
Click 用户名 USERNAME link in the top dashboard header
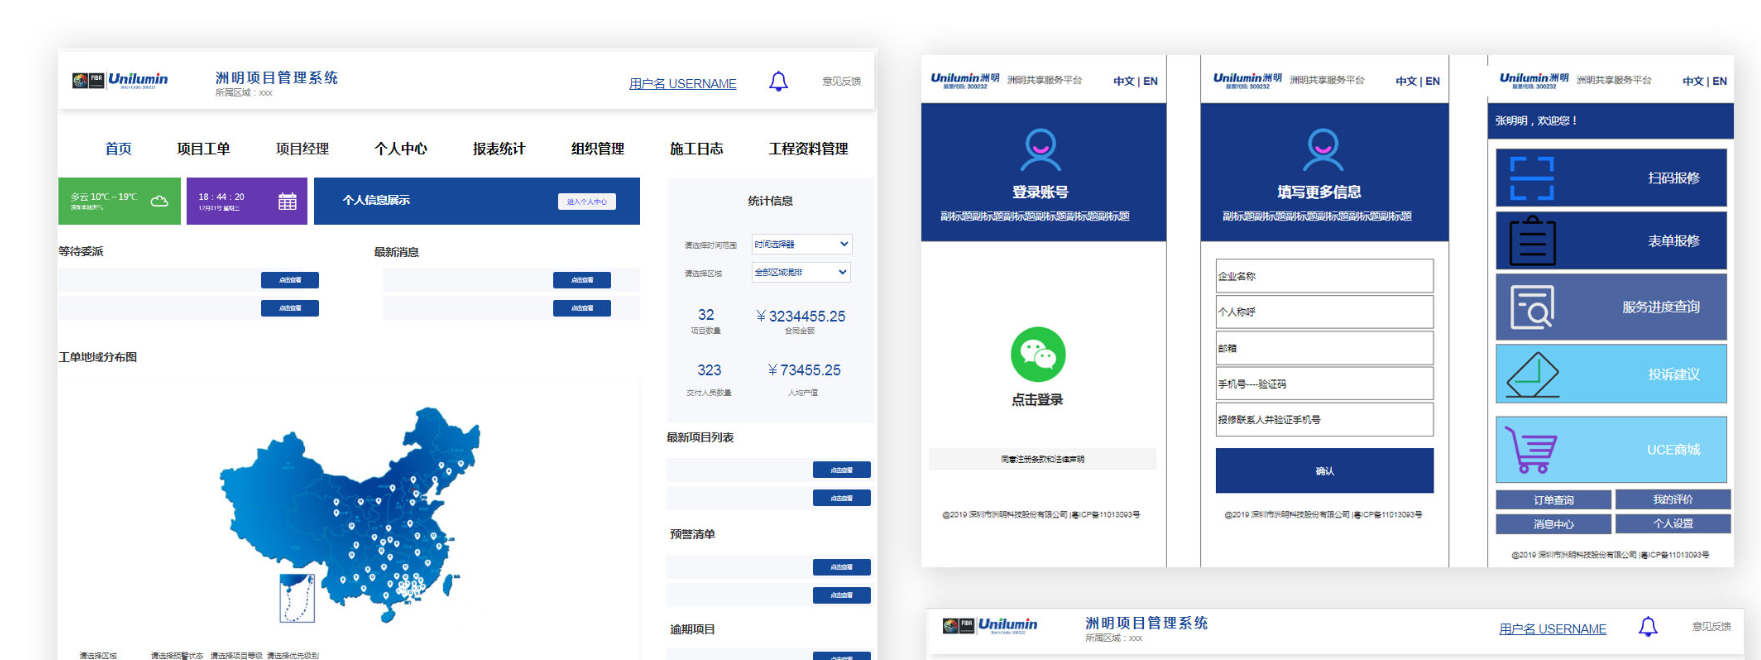(683, 84)
